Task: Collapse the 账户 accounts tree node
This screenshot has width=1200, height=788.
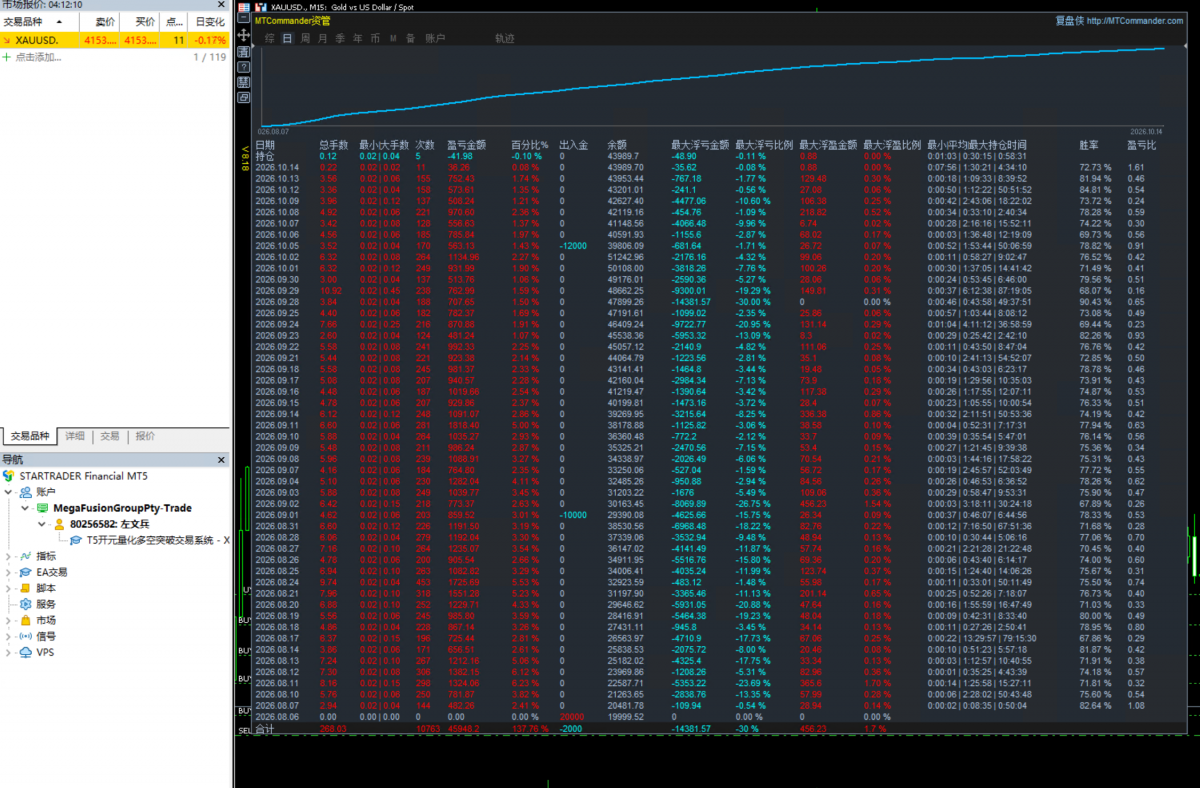Action: [x=9, y=492]
